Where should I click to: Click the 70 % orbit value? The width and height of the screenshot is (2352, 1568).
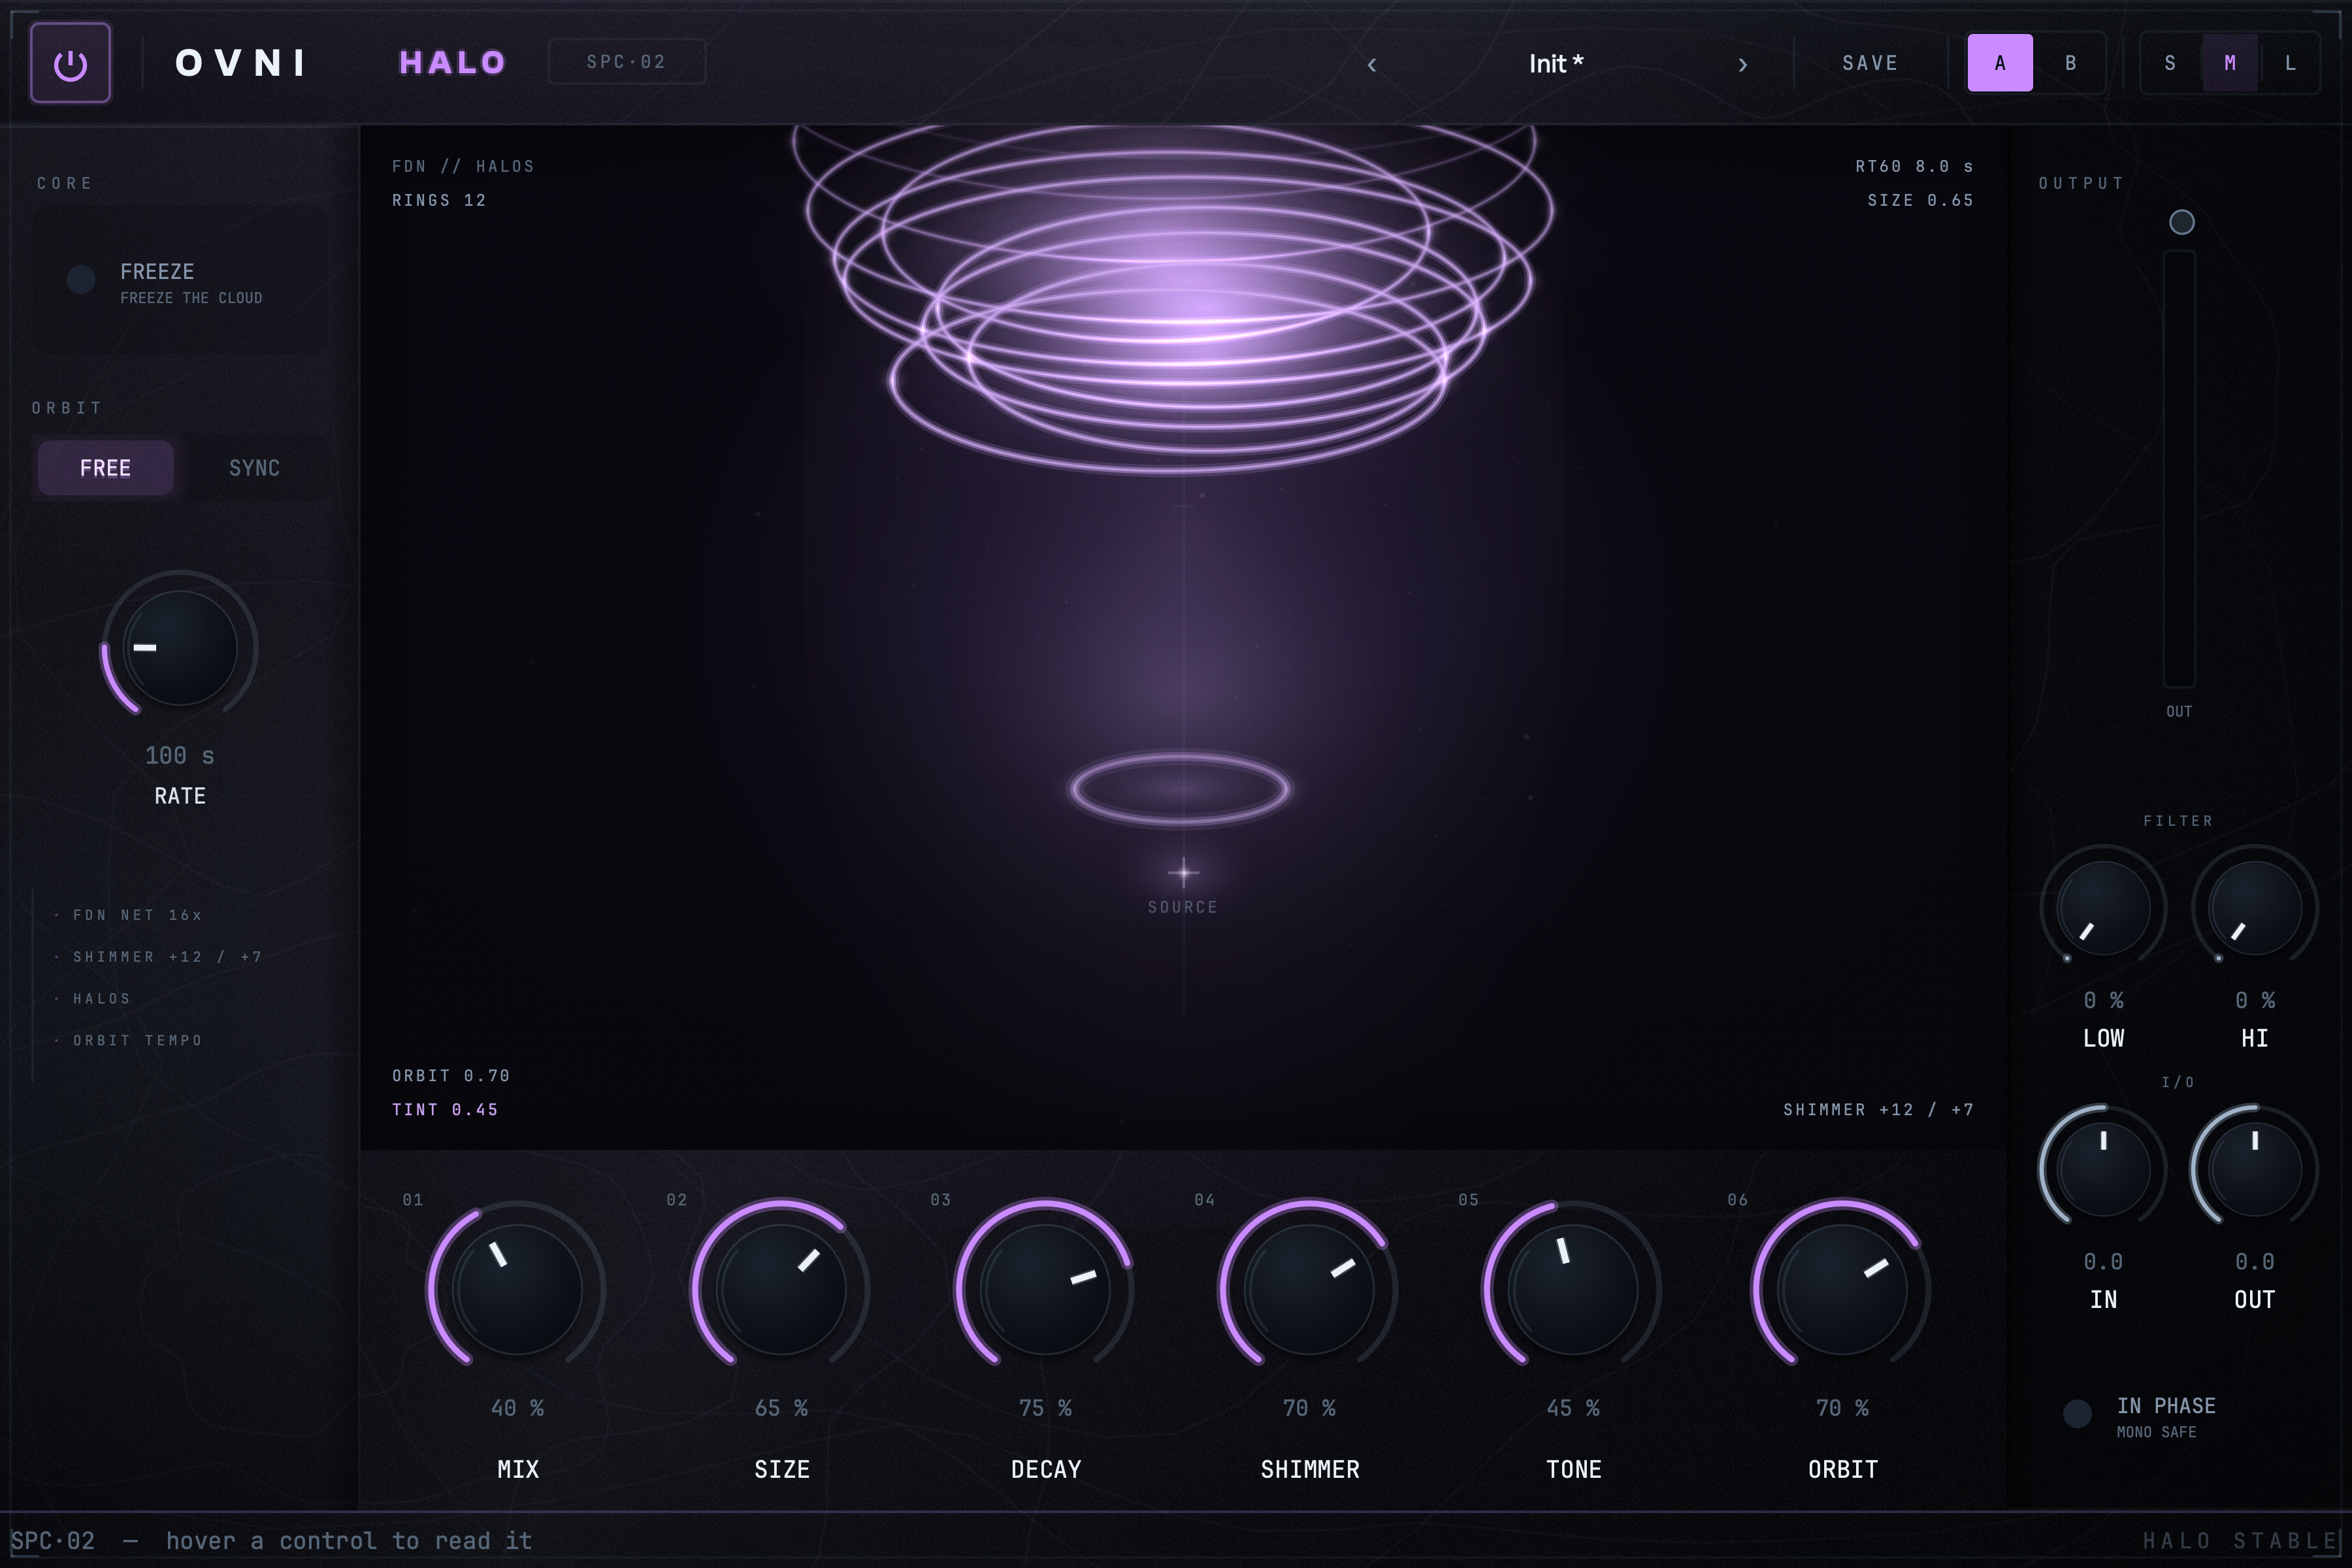pyautogui.click(x=1842, y=1408)
